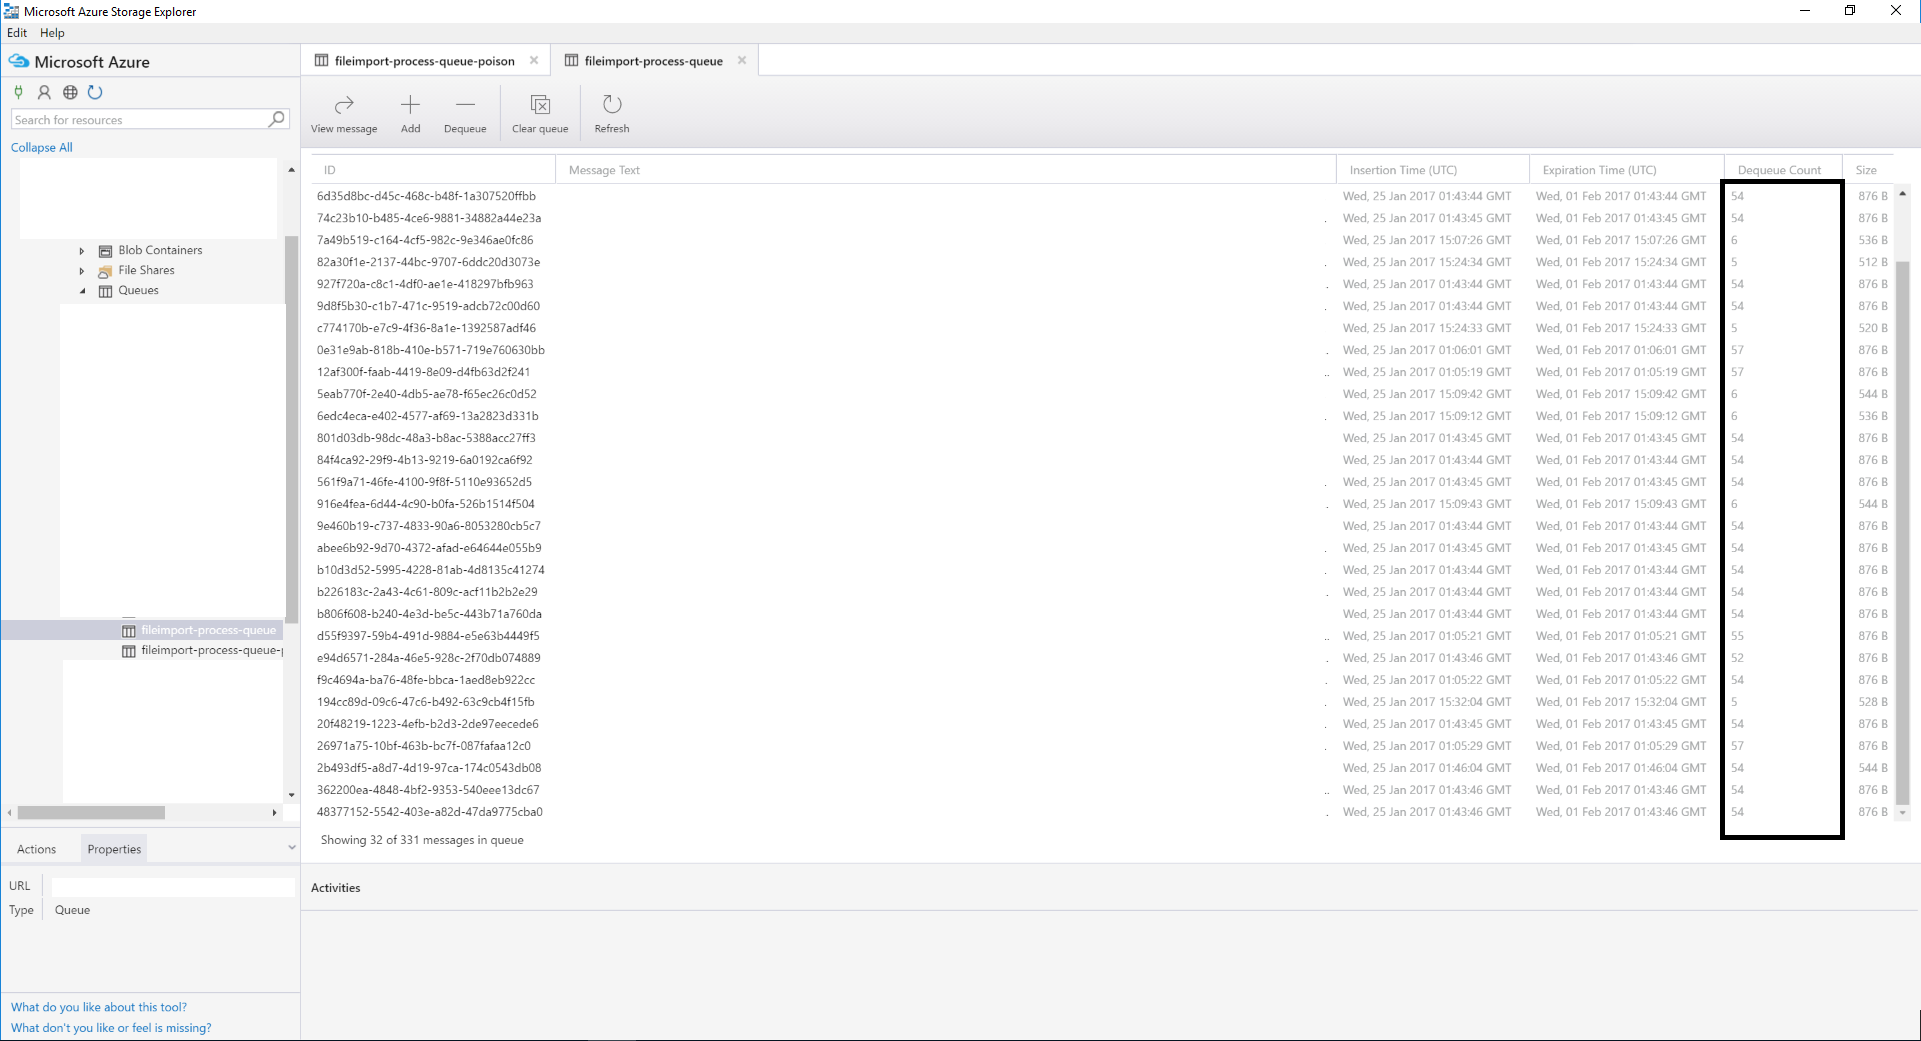
Task: Click the plug connect icon in left panel
Action: tap(18, 92)
